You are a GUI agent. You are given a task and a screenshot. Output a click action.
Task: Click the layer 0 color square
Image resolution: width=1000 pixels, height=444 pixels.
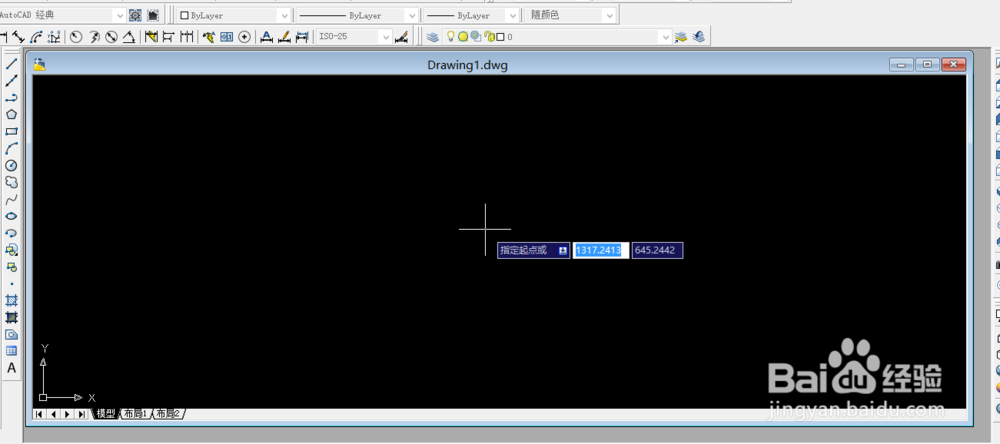(501, 37)
